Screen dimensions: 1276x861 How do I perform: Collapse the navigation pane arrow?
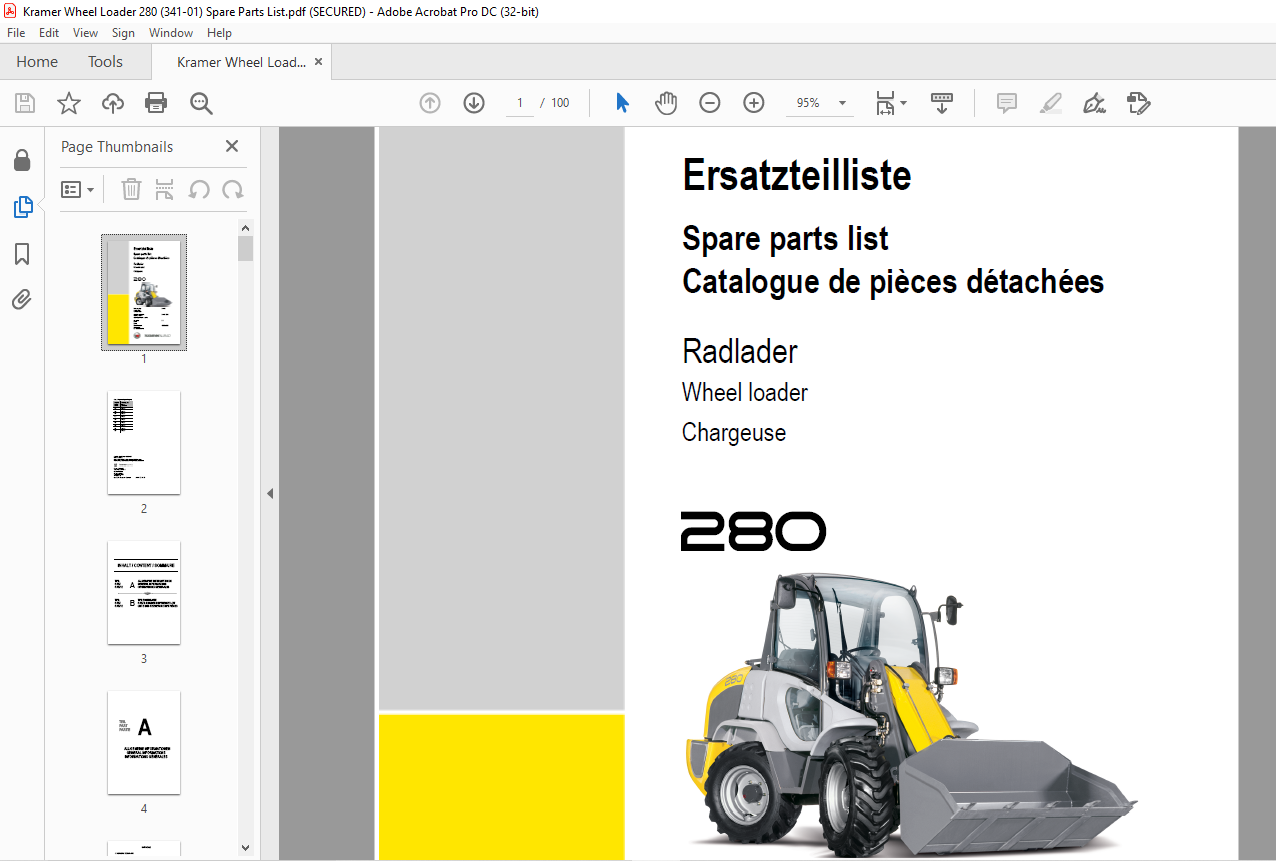(269, 493)
